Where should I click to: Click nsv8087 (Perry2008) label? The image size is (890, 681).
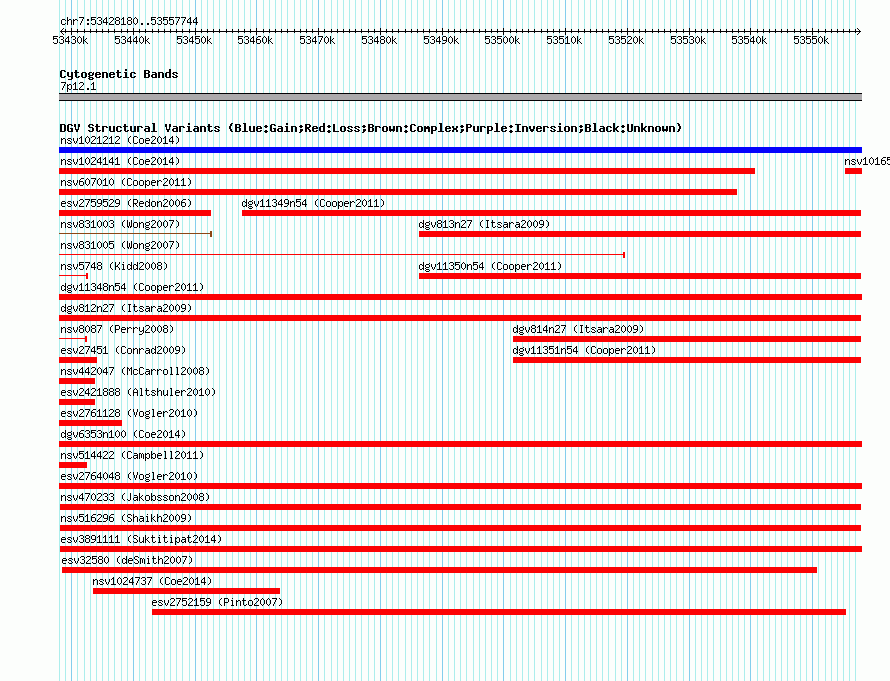tap(117, 329)
